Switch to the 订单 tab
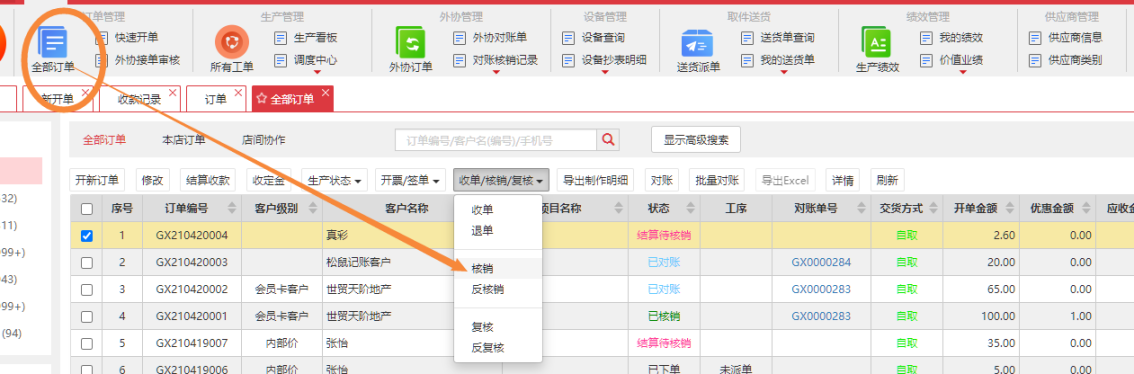 (x=216, y=99)
